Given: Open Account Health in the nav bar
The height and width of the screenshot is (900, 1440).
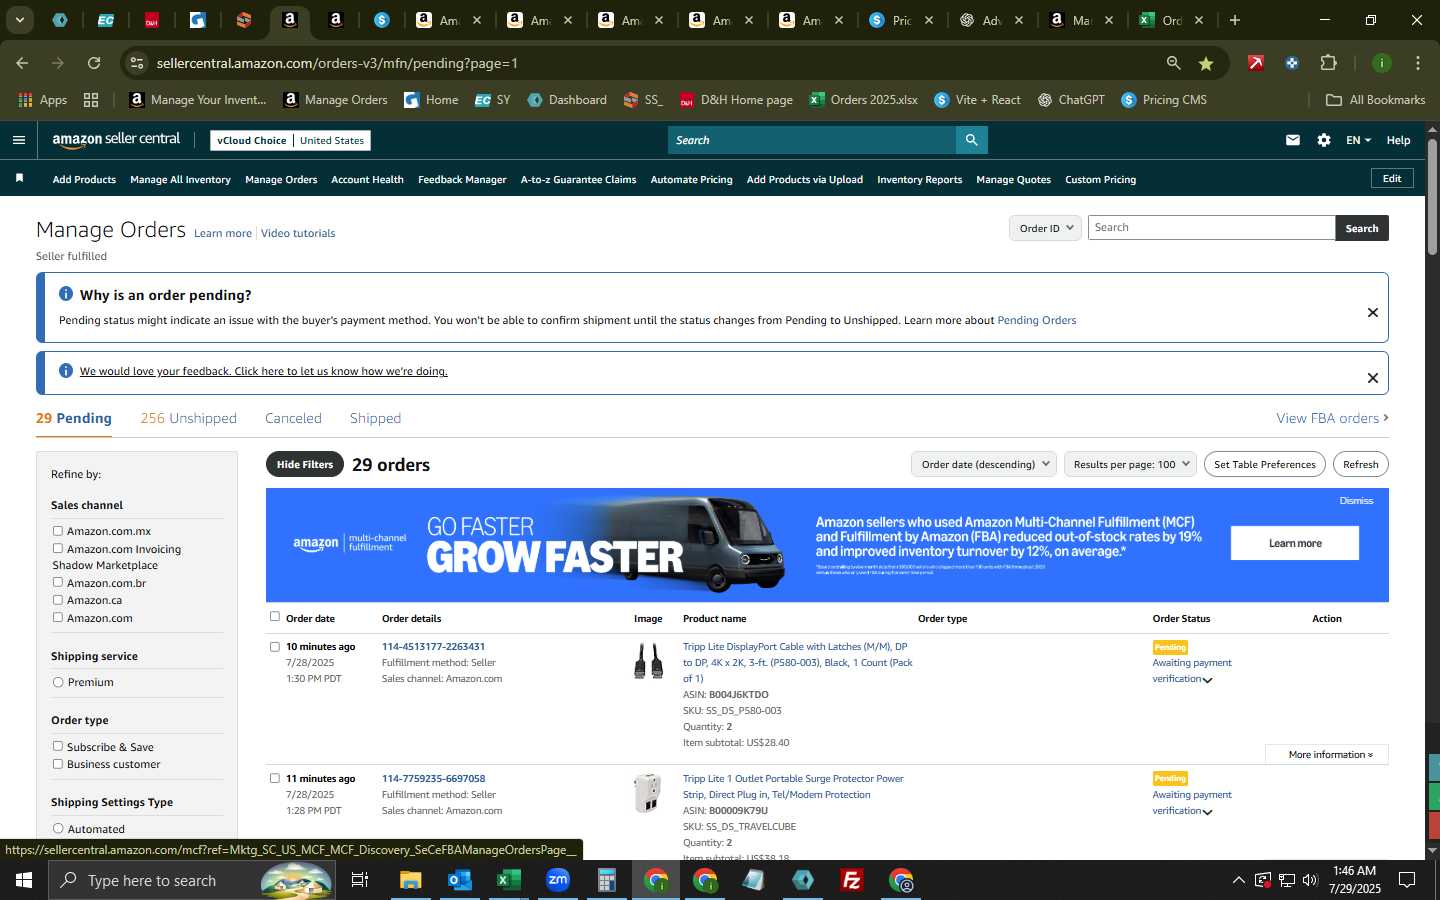Looking at the screenshot, I should tap(367, 180).
